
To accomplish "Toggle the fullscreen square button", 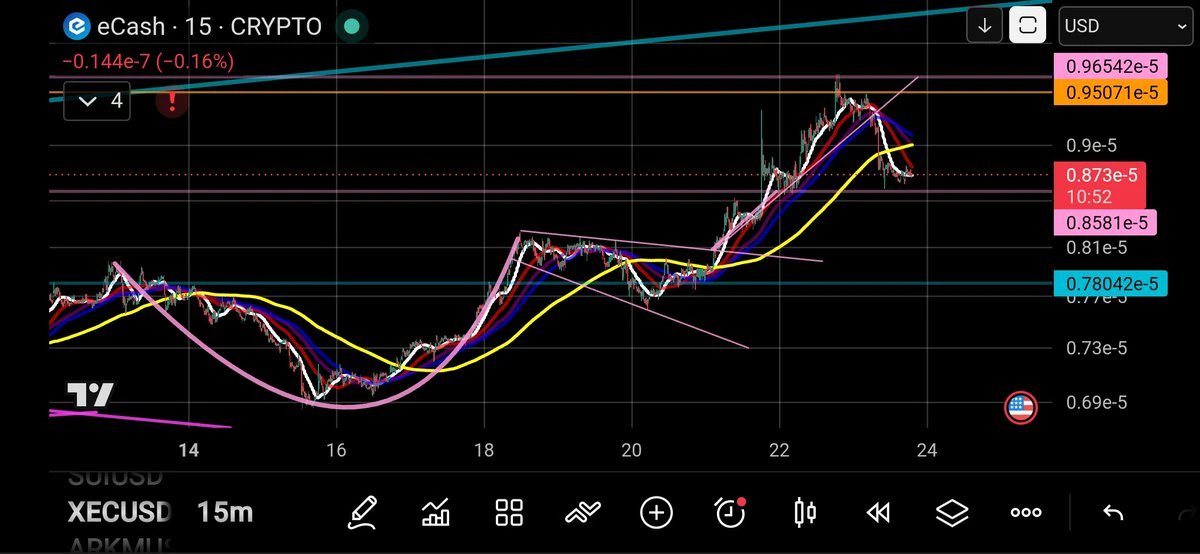I will click(x=1027, y=26).
